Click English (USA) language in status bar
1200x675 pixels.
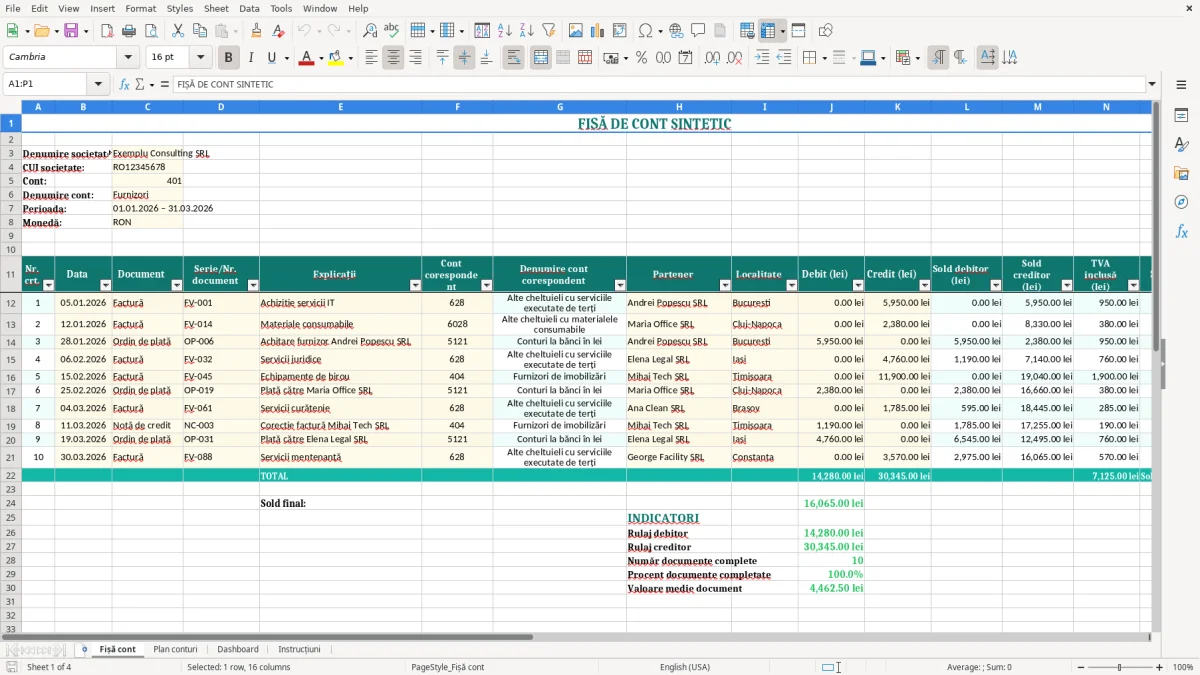[x=685, y=667]
